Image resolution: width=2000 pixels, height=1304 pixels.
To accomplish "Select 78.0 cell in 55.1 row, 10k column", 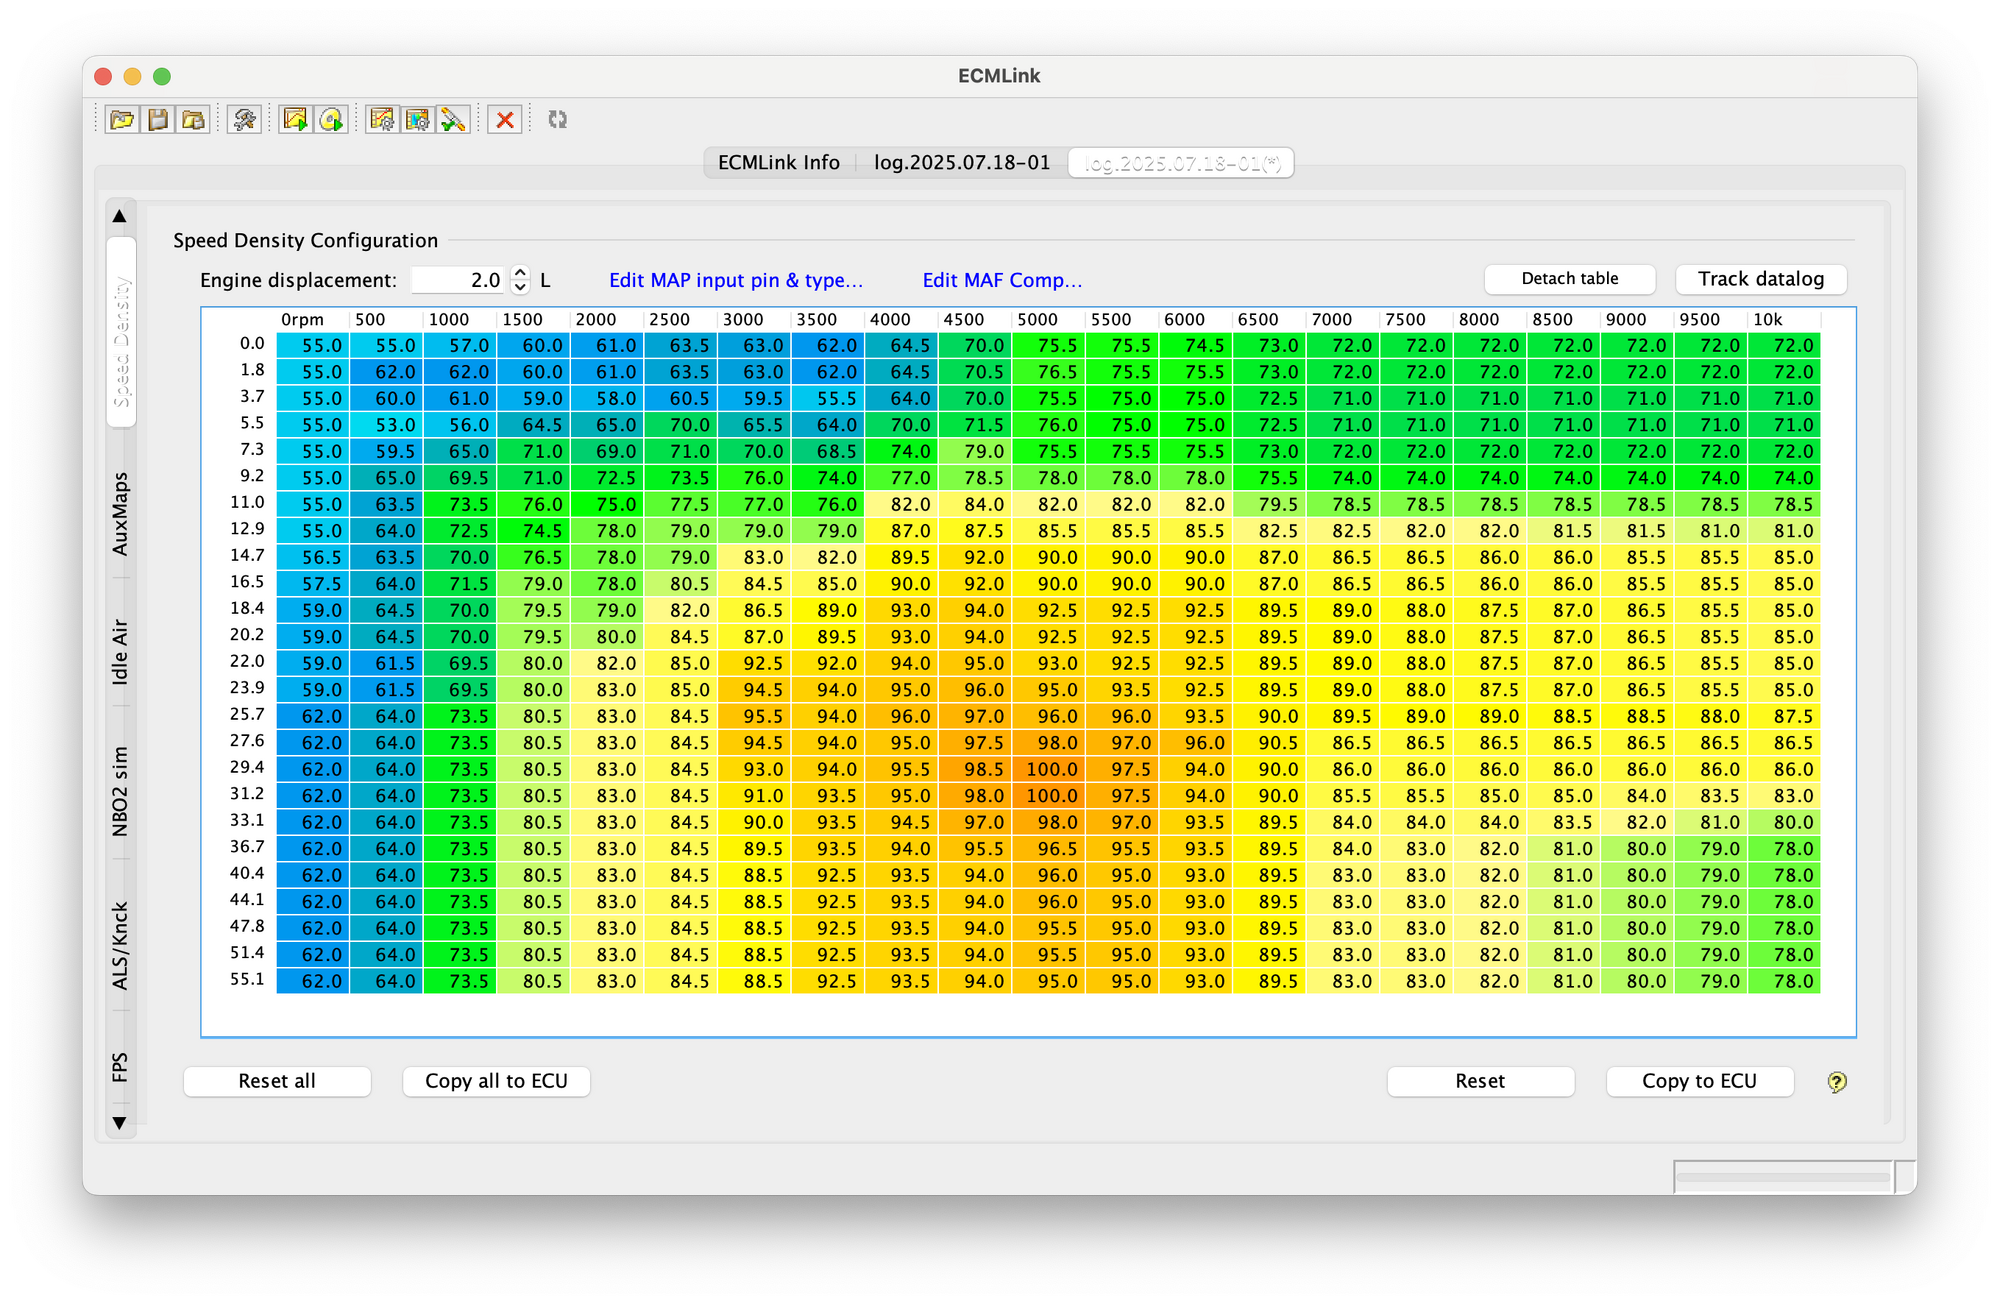I will (x=1785, y=981).
